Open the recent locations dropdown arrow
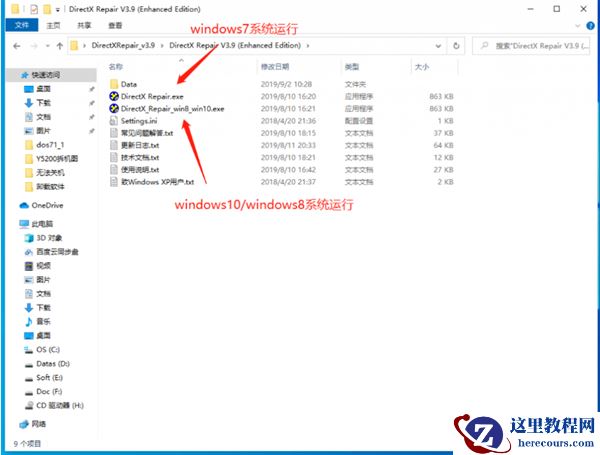Image resolution: width=600 pixels, height=455 pixels. coord(47,46)
